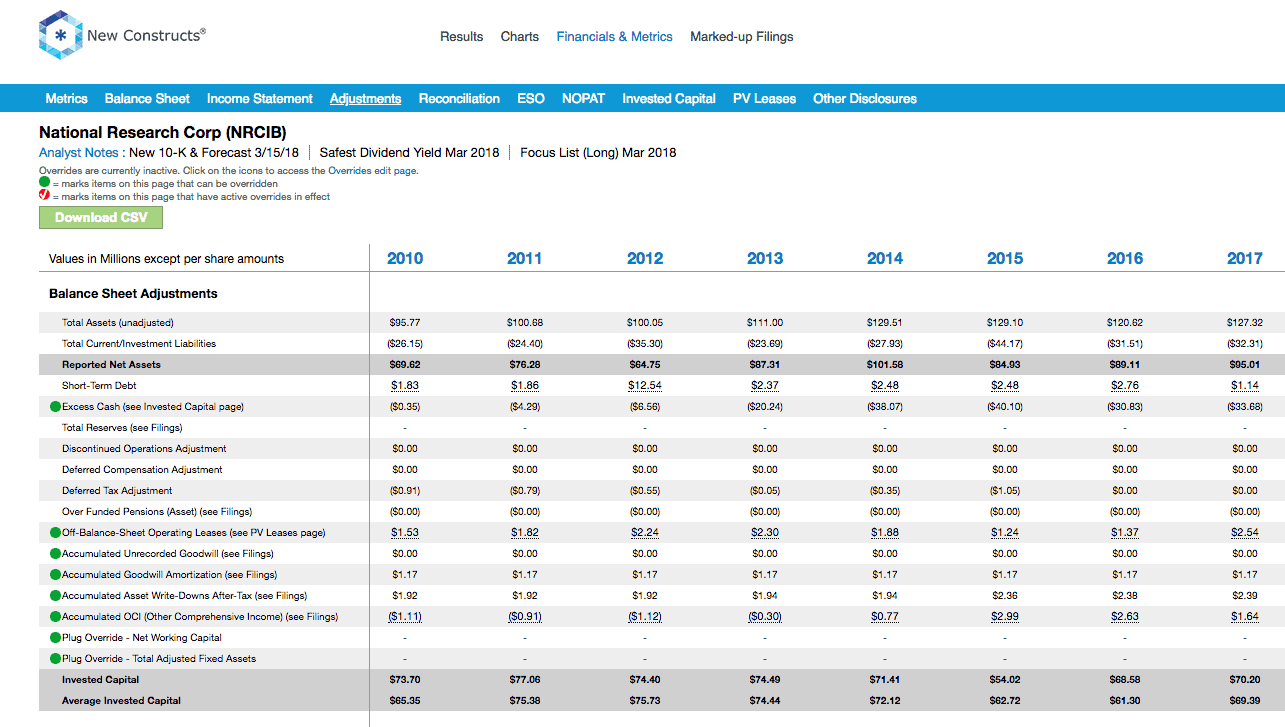This screenshot has width=1285, height=727.
Task: Click the Deferred Tax Adjustment row label
Action: [117, 491]
